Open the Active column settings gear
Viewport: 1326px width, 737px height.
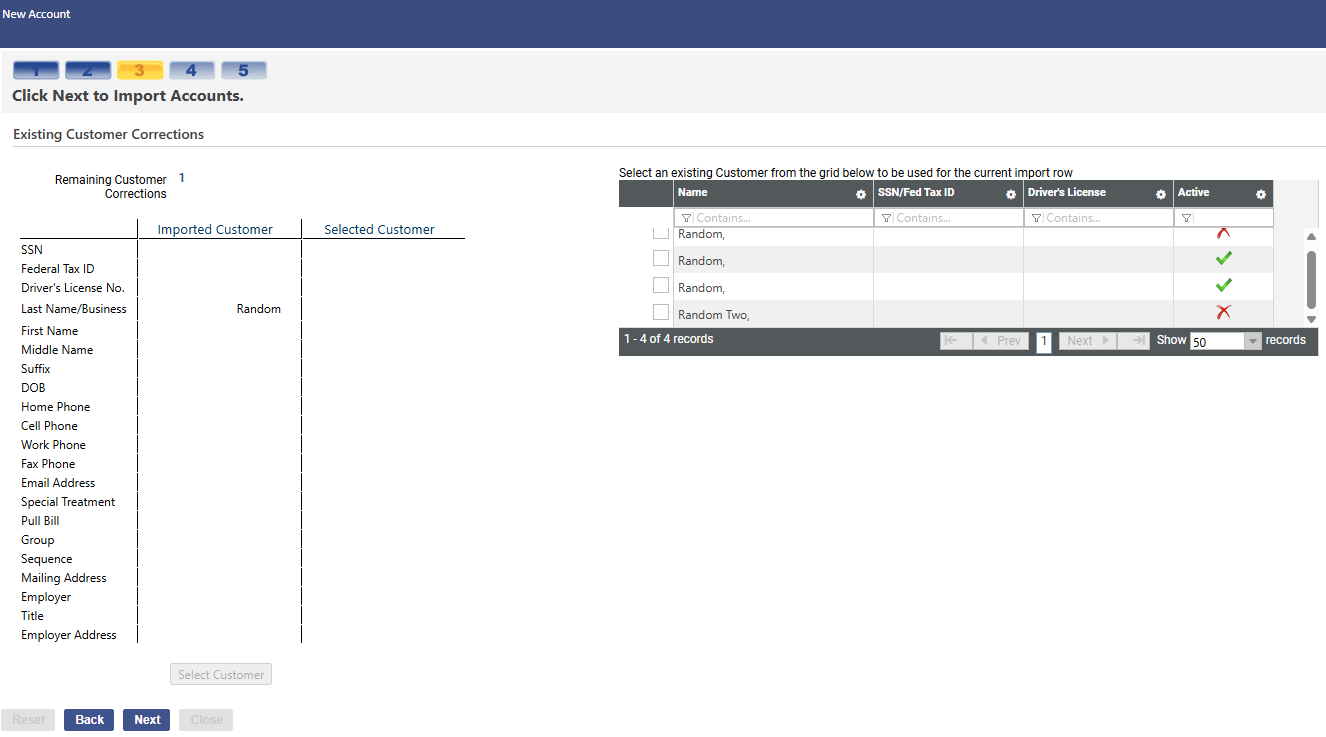1261,194
